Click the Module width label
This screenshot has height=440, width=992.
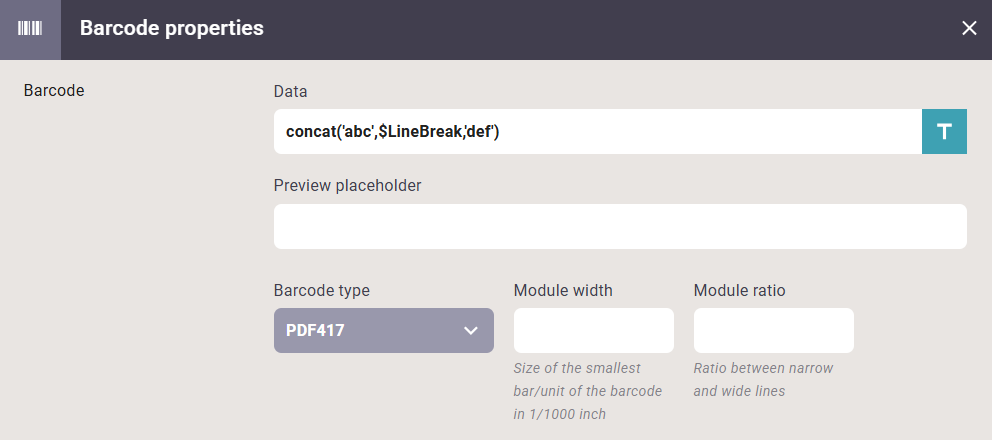[563, 291]
